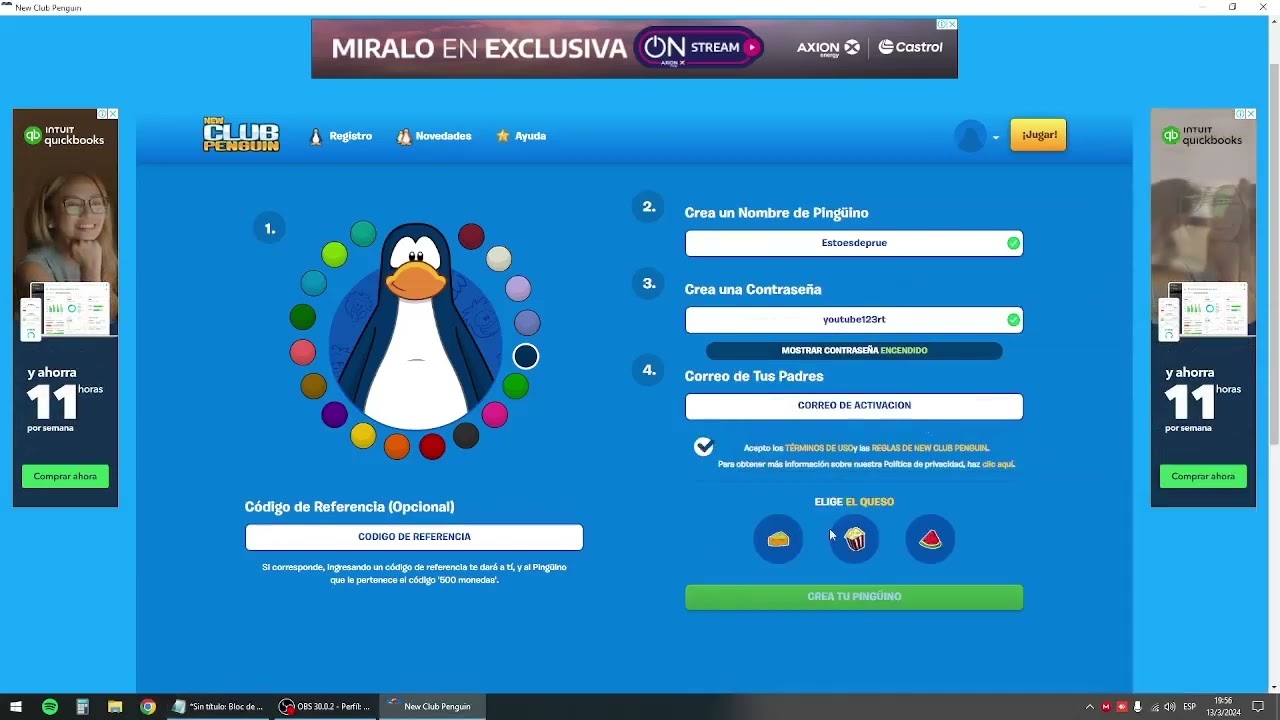Open Google Chrome from the taskbar
The height and width of the screenshot is (720, 1280).
pos(148,707)
